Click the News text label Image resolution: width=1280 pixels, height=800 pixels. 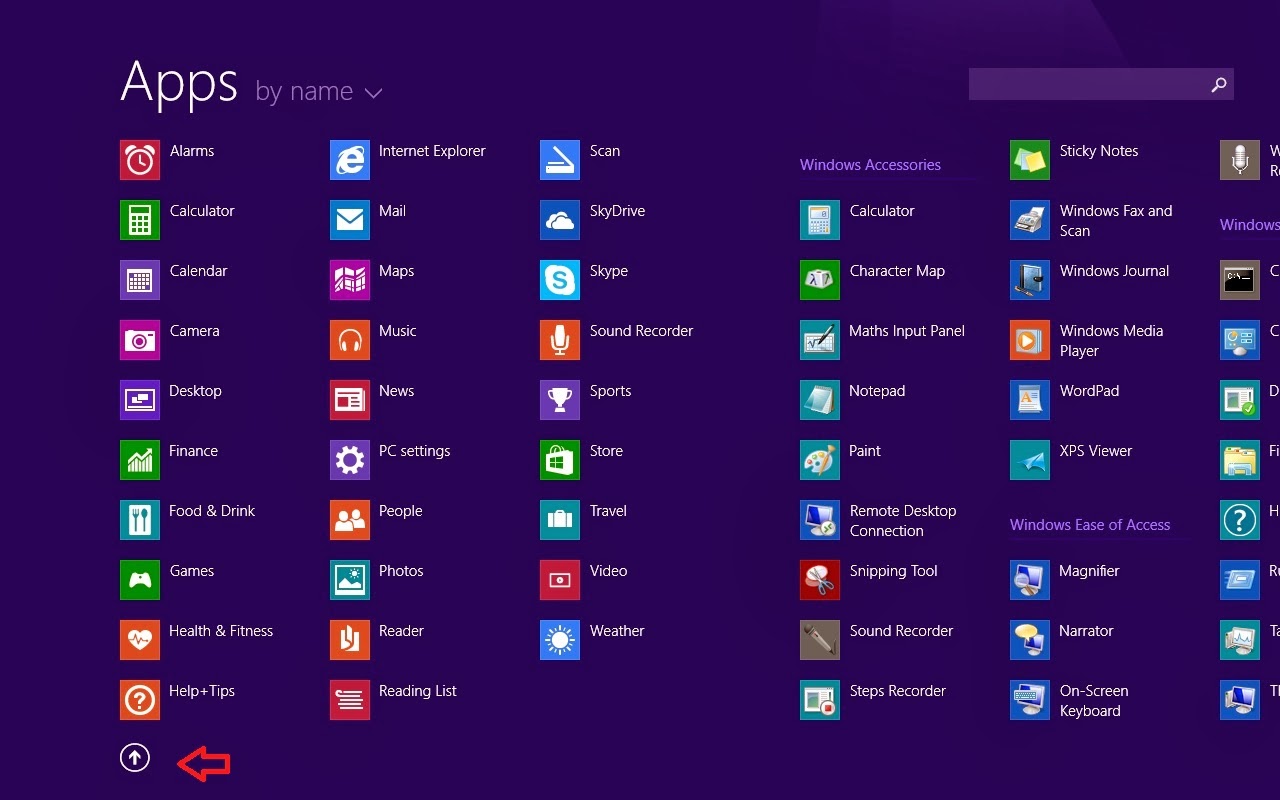[x=396, y=391]
